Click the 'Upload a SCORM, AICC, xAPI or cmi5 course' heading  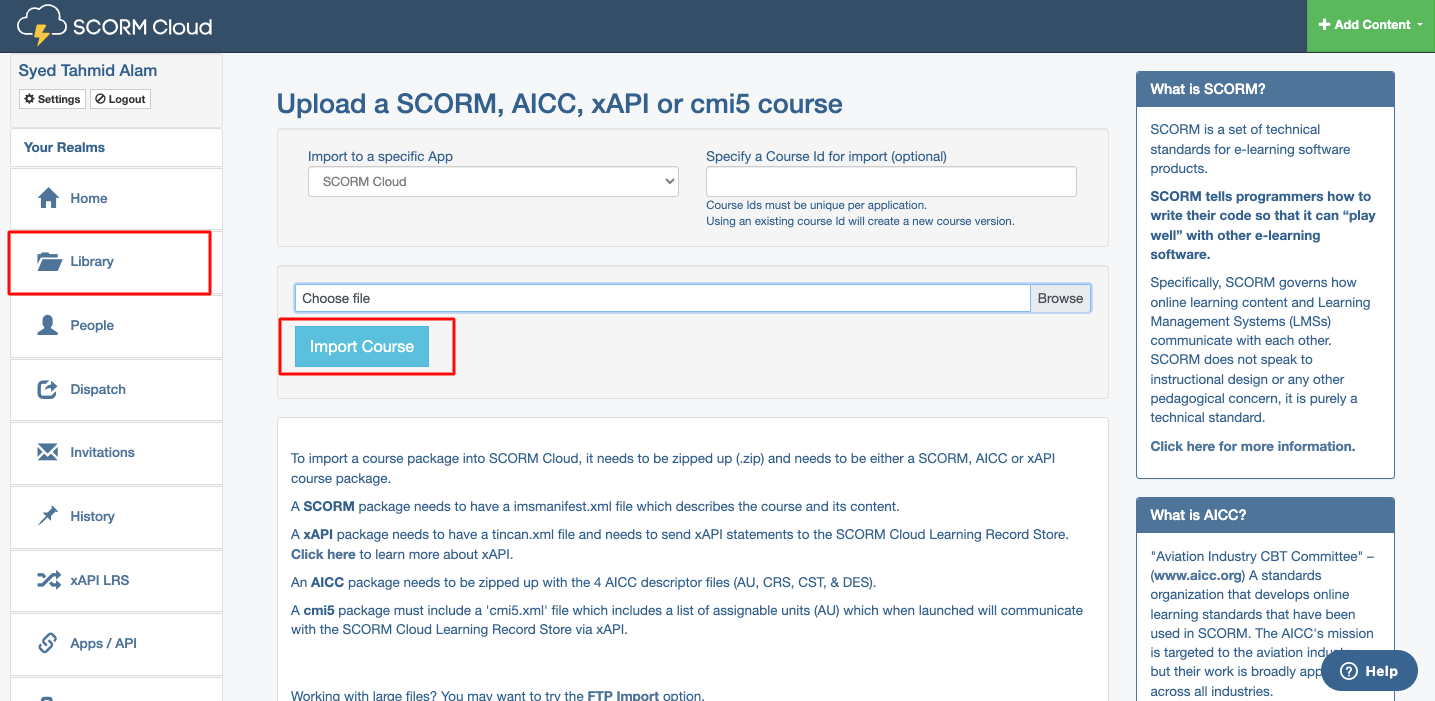560,104
